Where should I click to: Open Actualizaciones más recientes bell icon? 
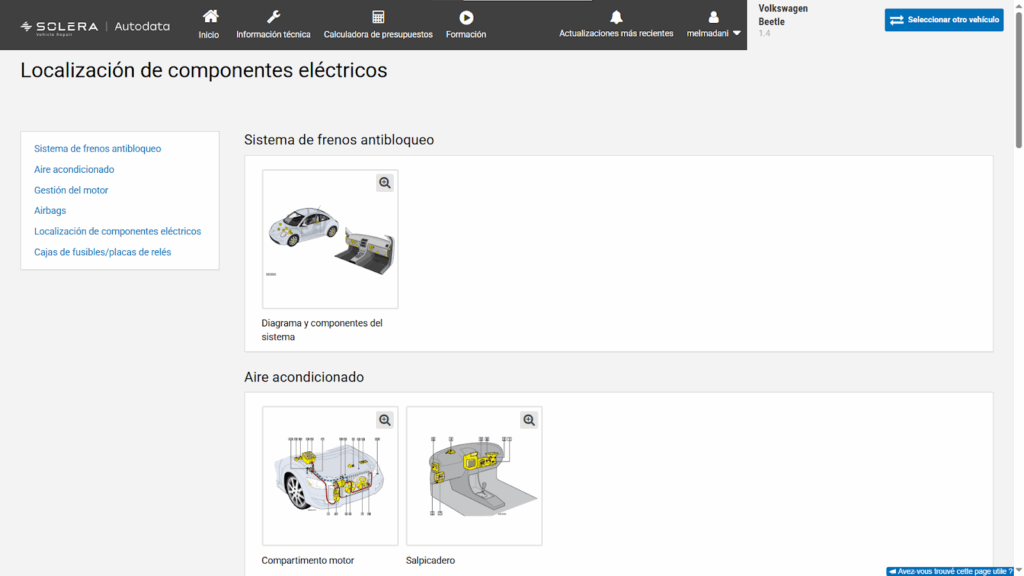click(616, 17)
